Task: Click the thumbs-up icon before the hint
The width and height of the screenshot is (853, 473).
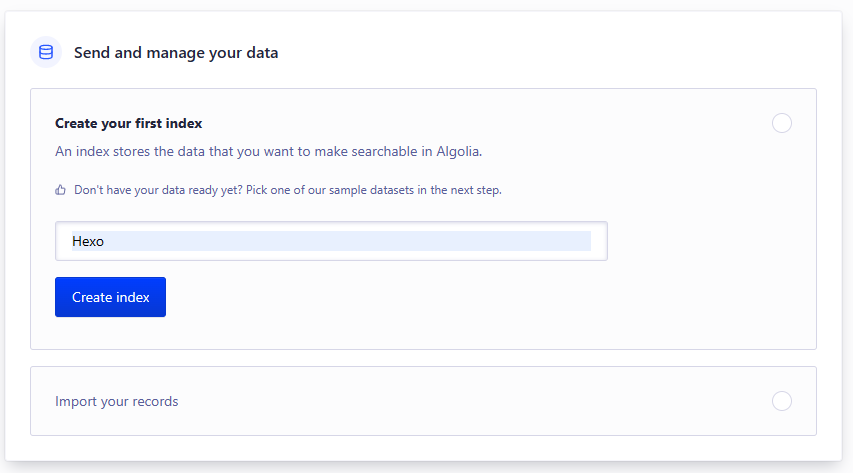Action: tap(61, 190)
